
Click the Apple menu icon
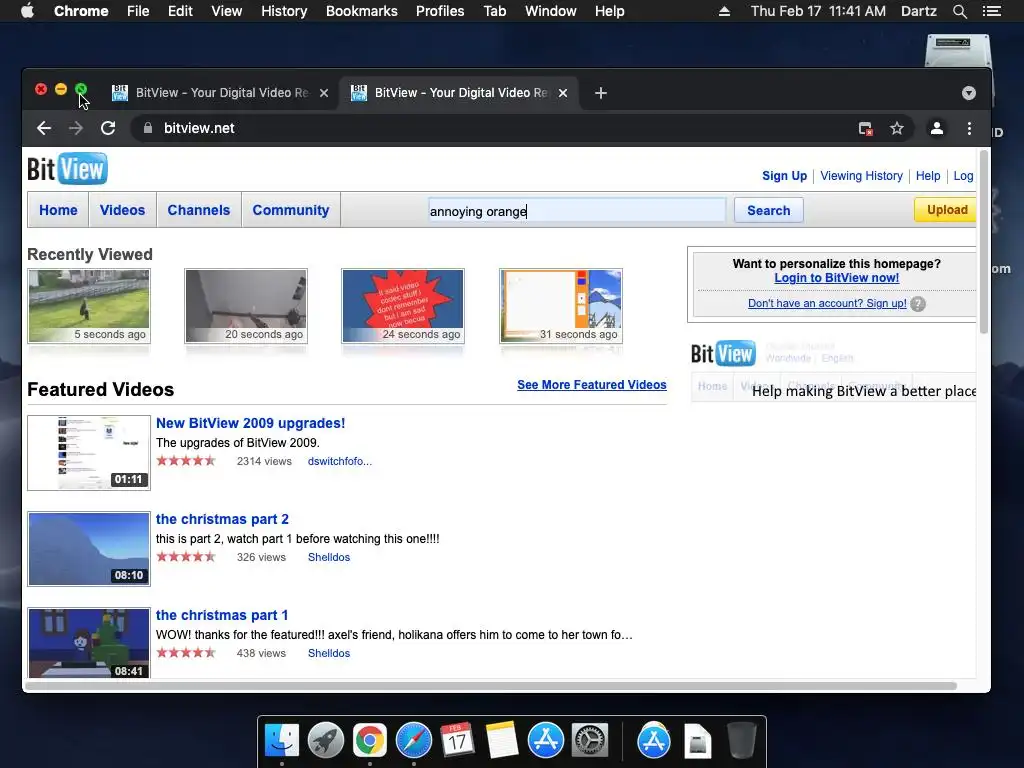27,11
